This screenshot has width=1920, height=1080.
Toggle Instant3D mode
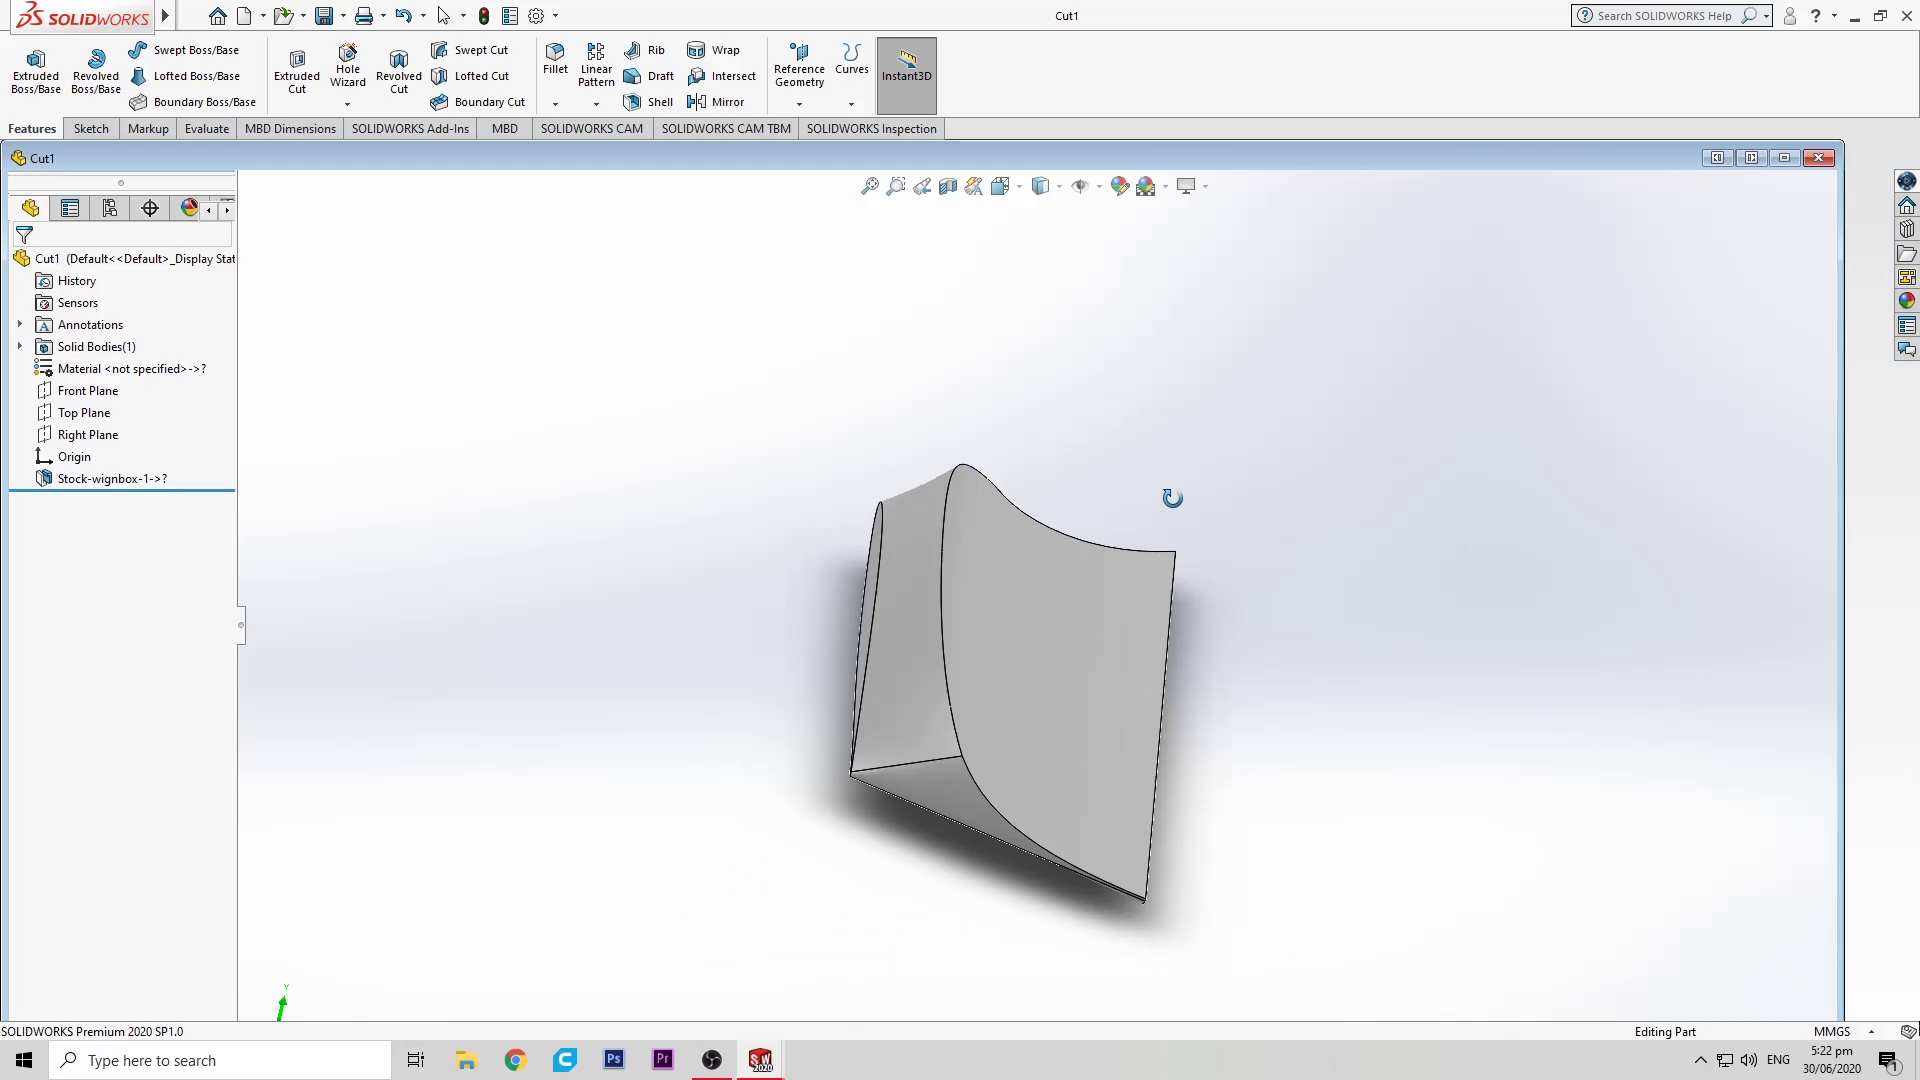click(907, 75)
